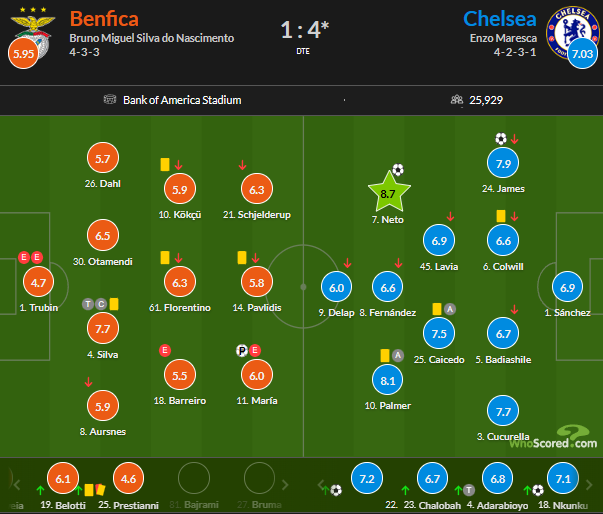603x514 pixels.
Task: Select Trubin's 4.7 rating circle
Action: coord(38,283)
